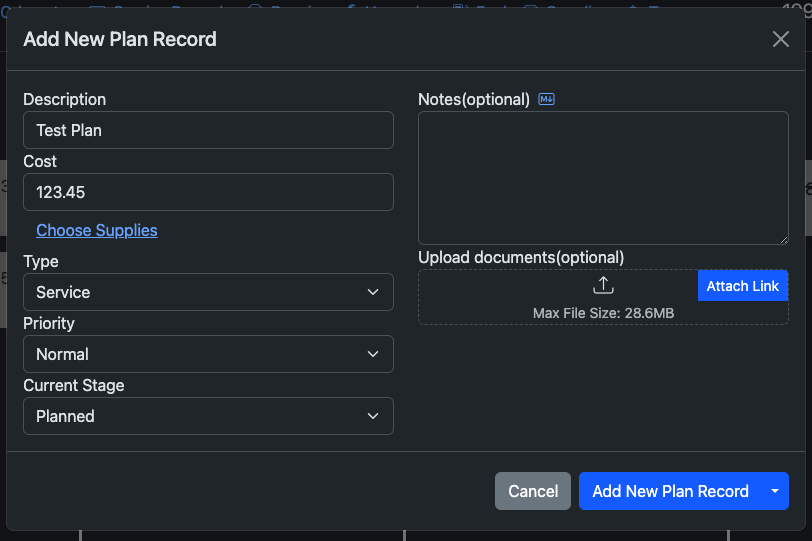
Task: Focus the Description field containing Test Plan
Action: point(208,130)
